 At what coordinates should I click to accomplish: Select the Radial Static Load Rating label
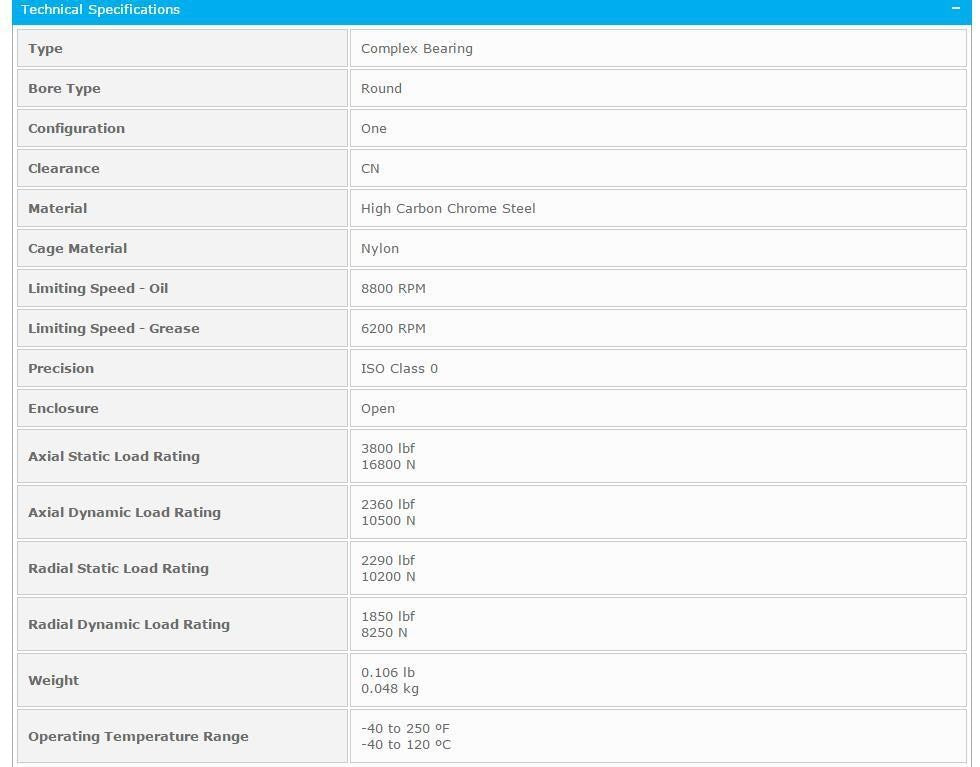click(118, 568)
